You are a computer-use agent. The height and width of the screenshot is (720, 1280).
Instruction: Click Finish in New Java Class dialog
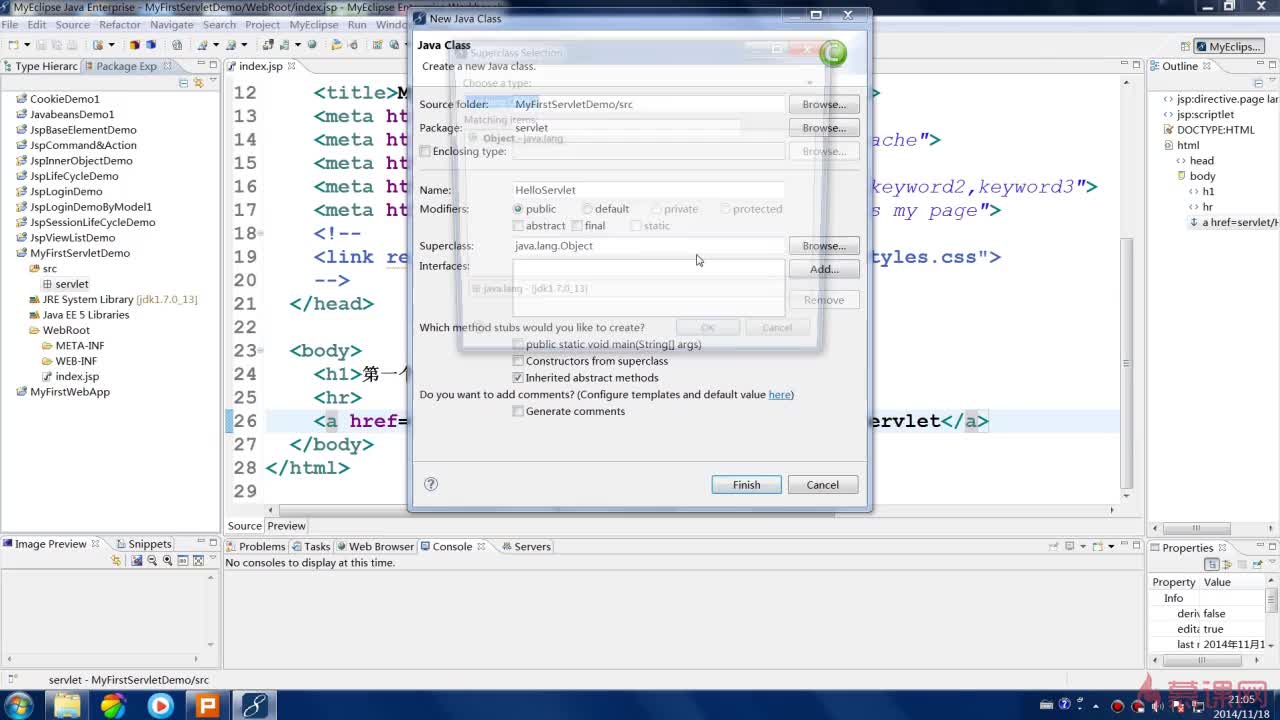click(x=746, y=485)
